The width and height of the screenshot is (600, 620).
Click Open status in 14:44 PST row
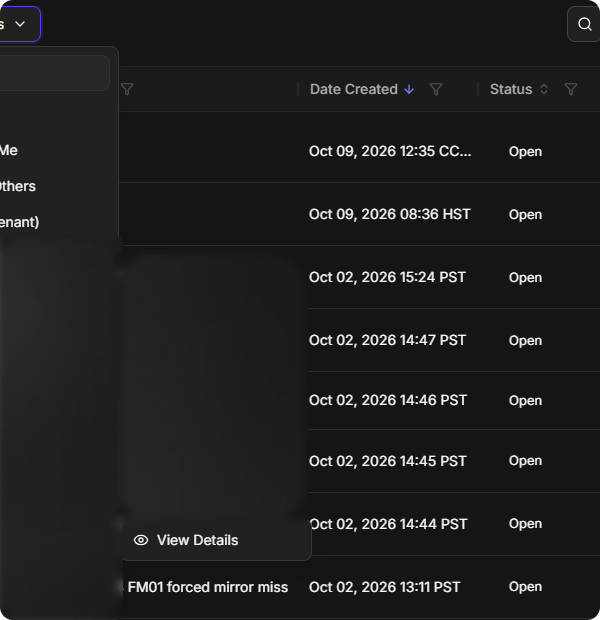pyautogui.click(x=525, y=524)
